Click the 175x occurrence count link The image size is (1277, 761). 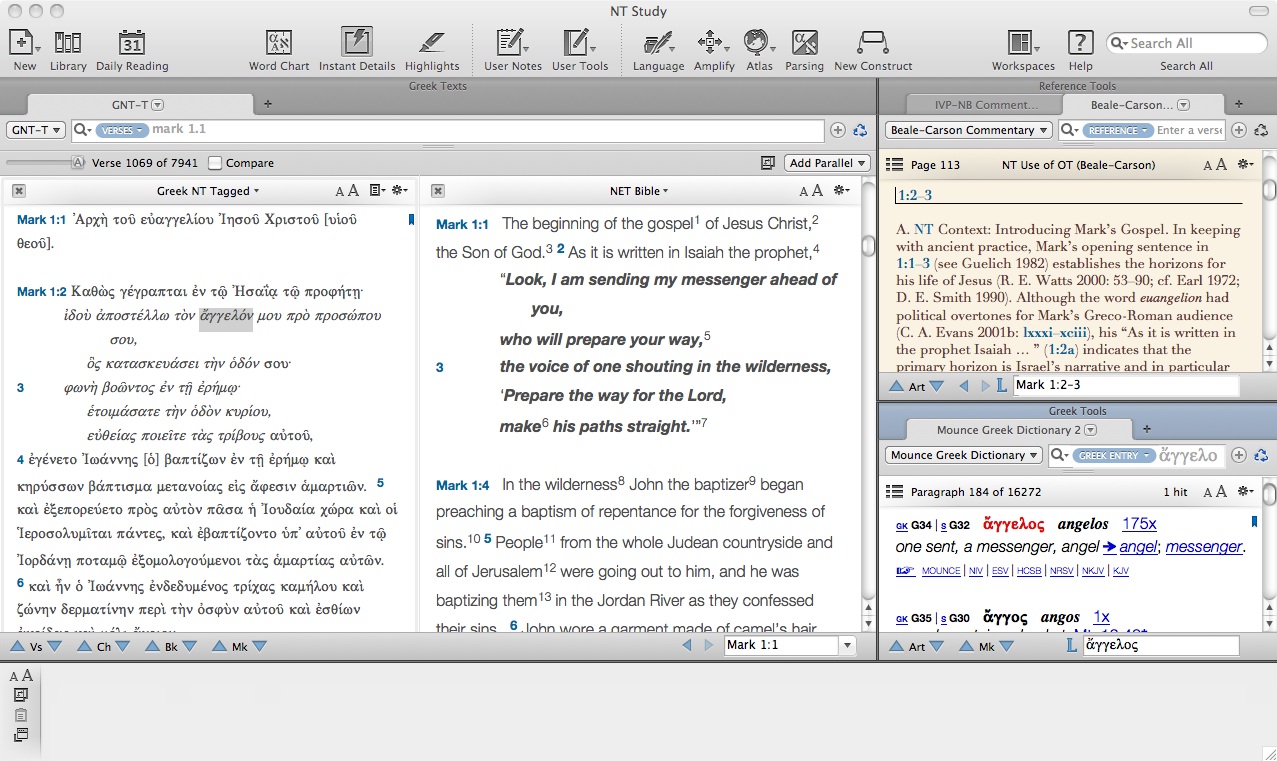click(x=1139, y=524)
